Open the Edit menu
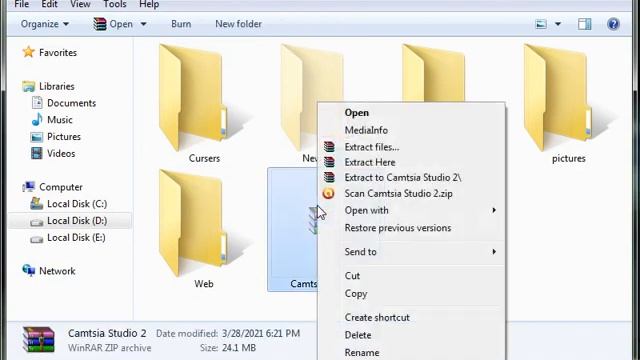640x360 pixels. coord(49,4)
